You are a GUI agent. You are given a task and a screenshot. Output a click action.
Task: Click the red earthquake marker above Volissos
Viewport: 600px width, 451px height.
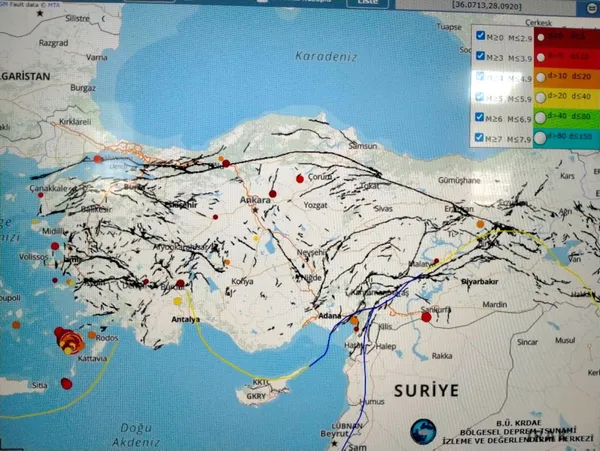tap(55, 246)
